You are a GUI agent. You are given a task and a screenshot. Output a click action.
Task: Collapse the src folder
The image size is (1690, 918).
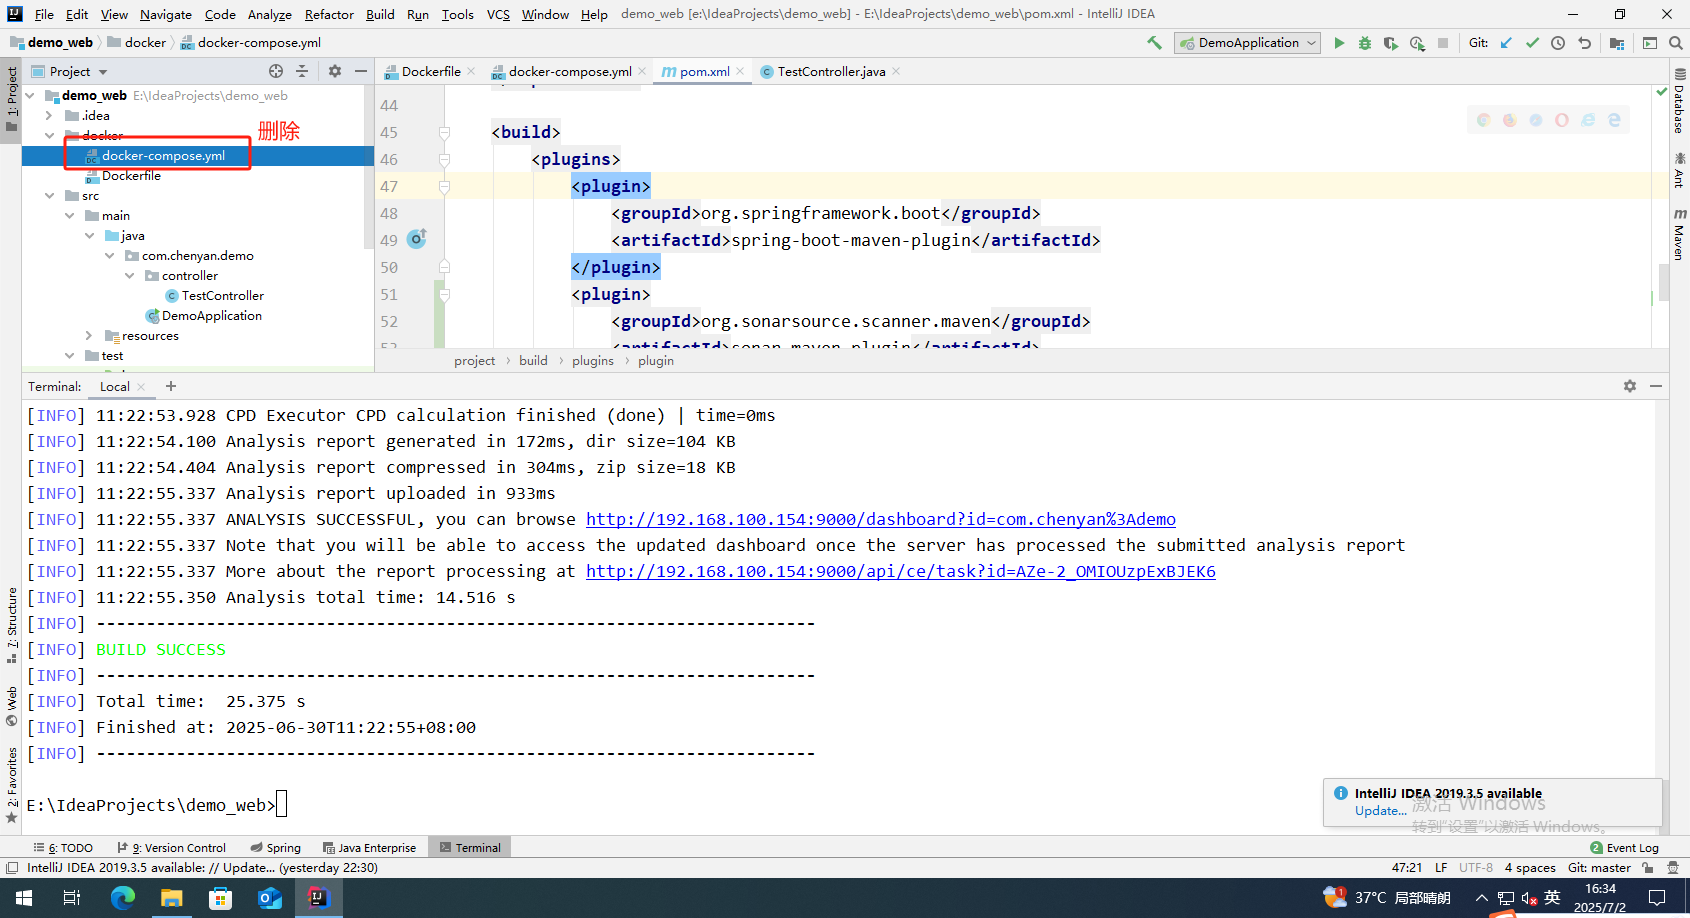tap(49, 196)
